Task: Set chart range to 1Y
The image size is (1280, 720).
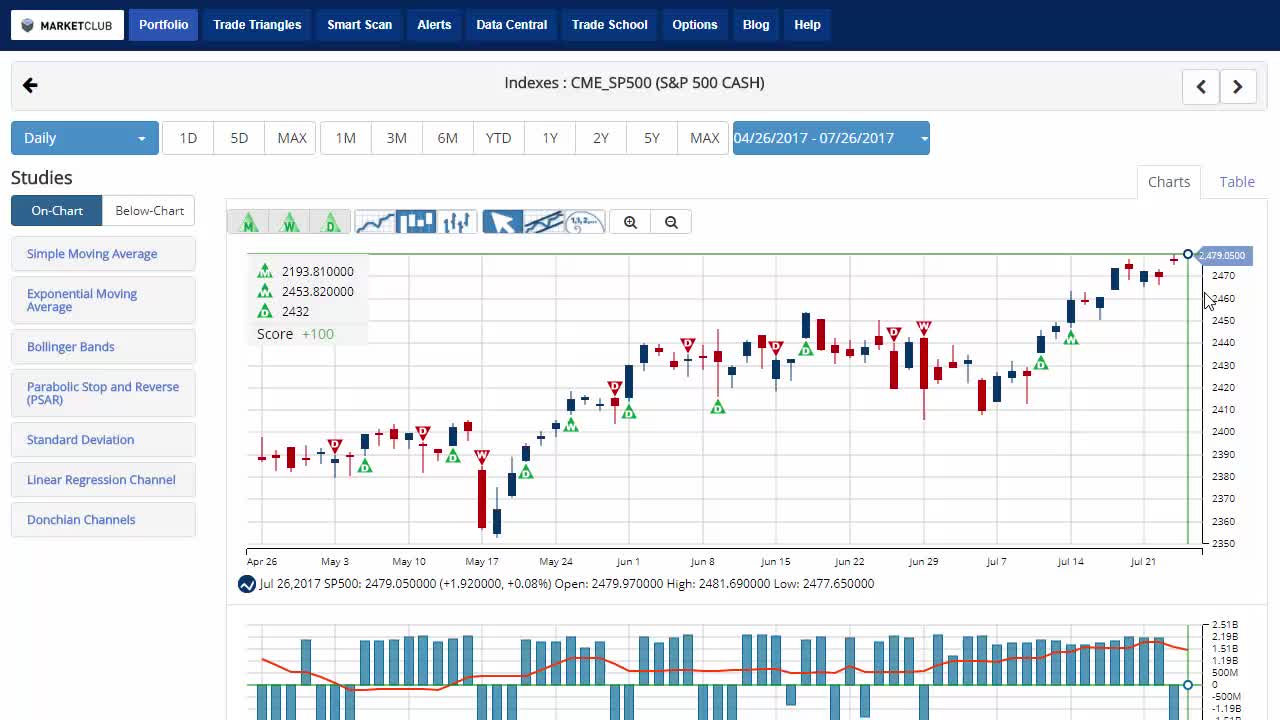Action: 550,138
